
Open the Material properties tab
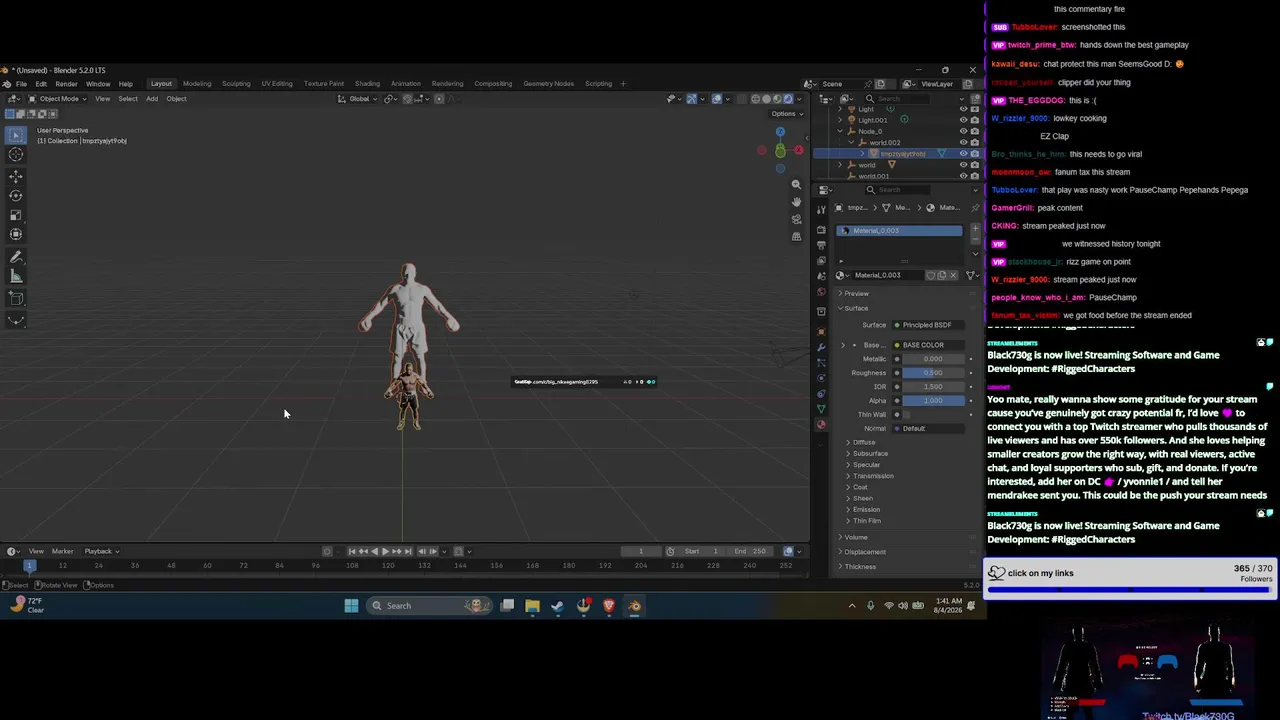click(821, 425)
